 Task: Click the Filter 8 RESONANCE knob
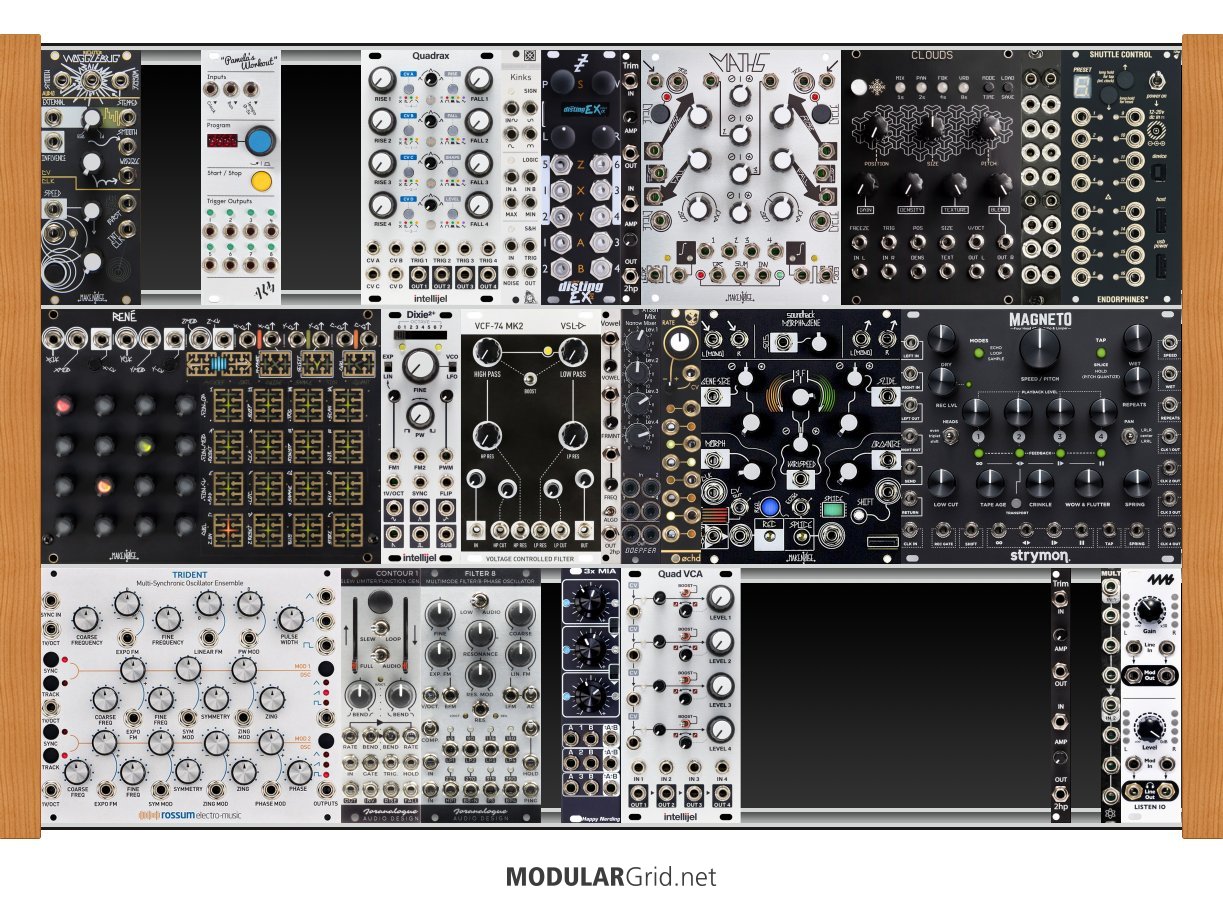coord(479,633)
